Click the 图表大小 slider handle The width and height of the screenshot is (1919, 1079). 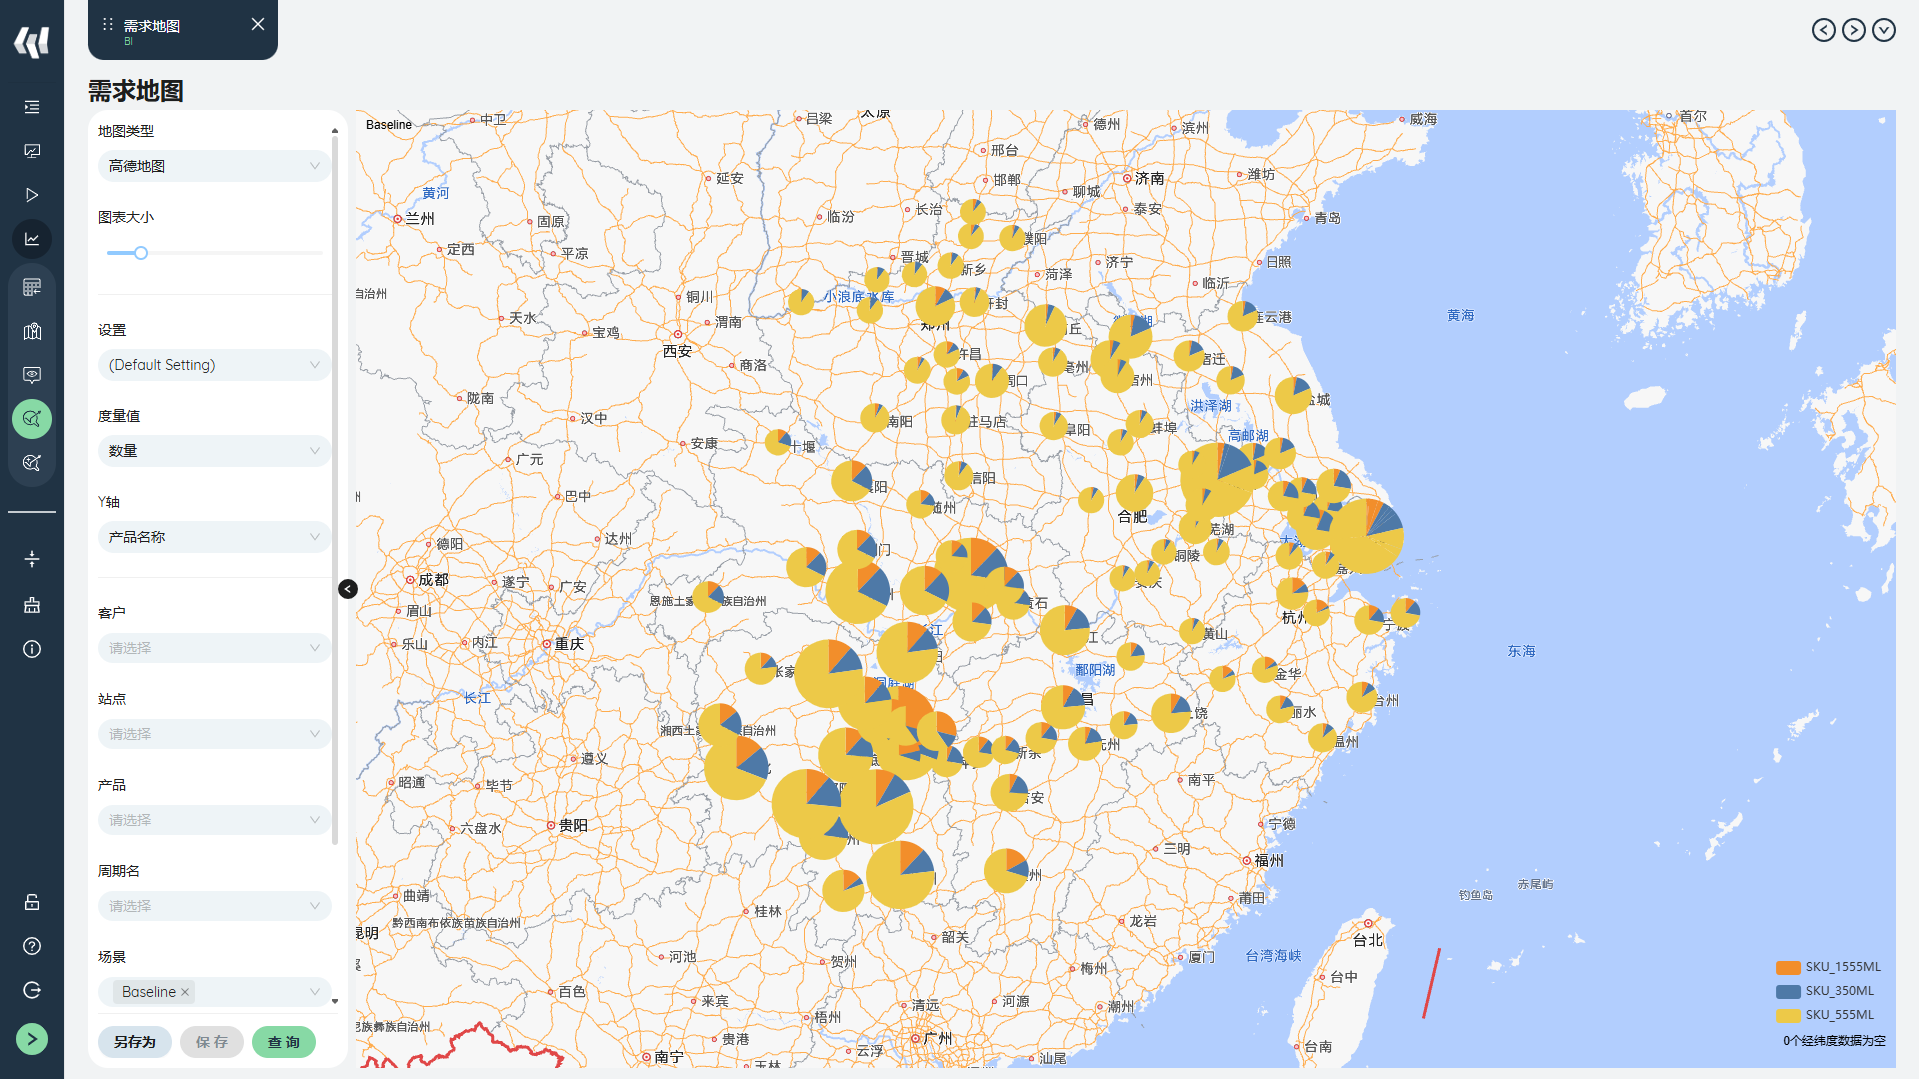pos(141,253)
